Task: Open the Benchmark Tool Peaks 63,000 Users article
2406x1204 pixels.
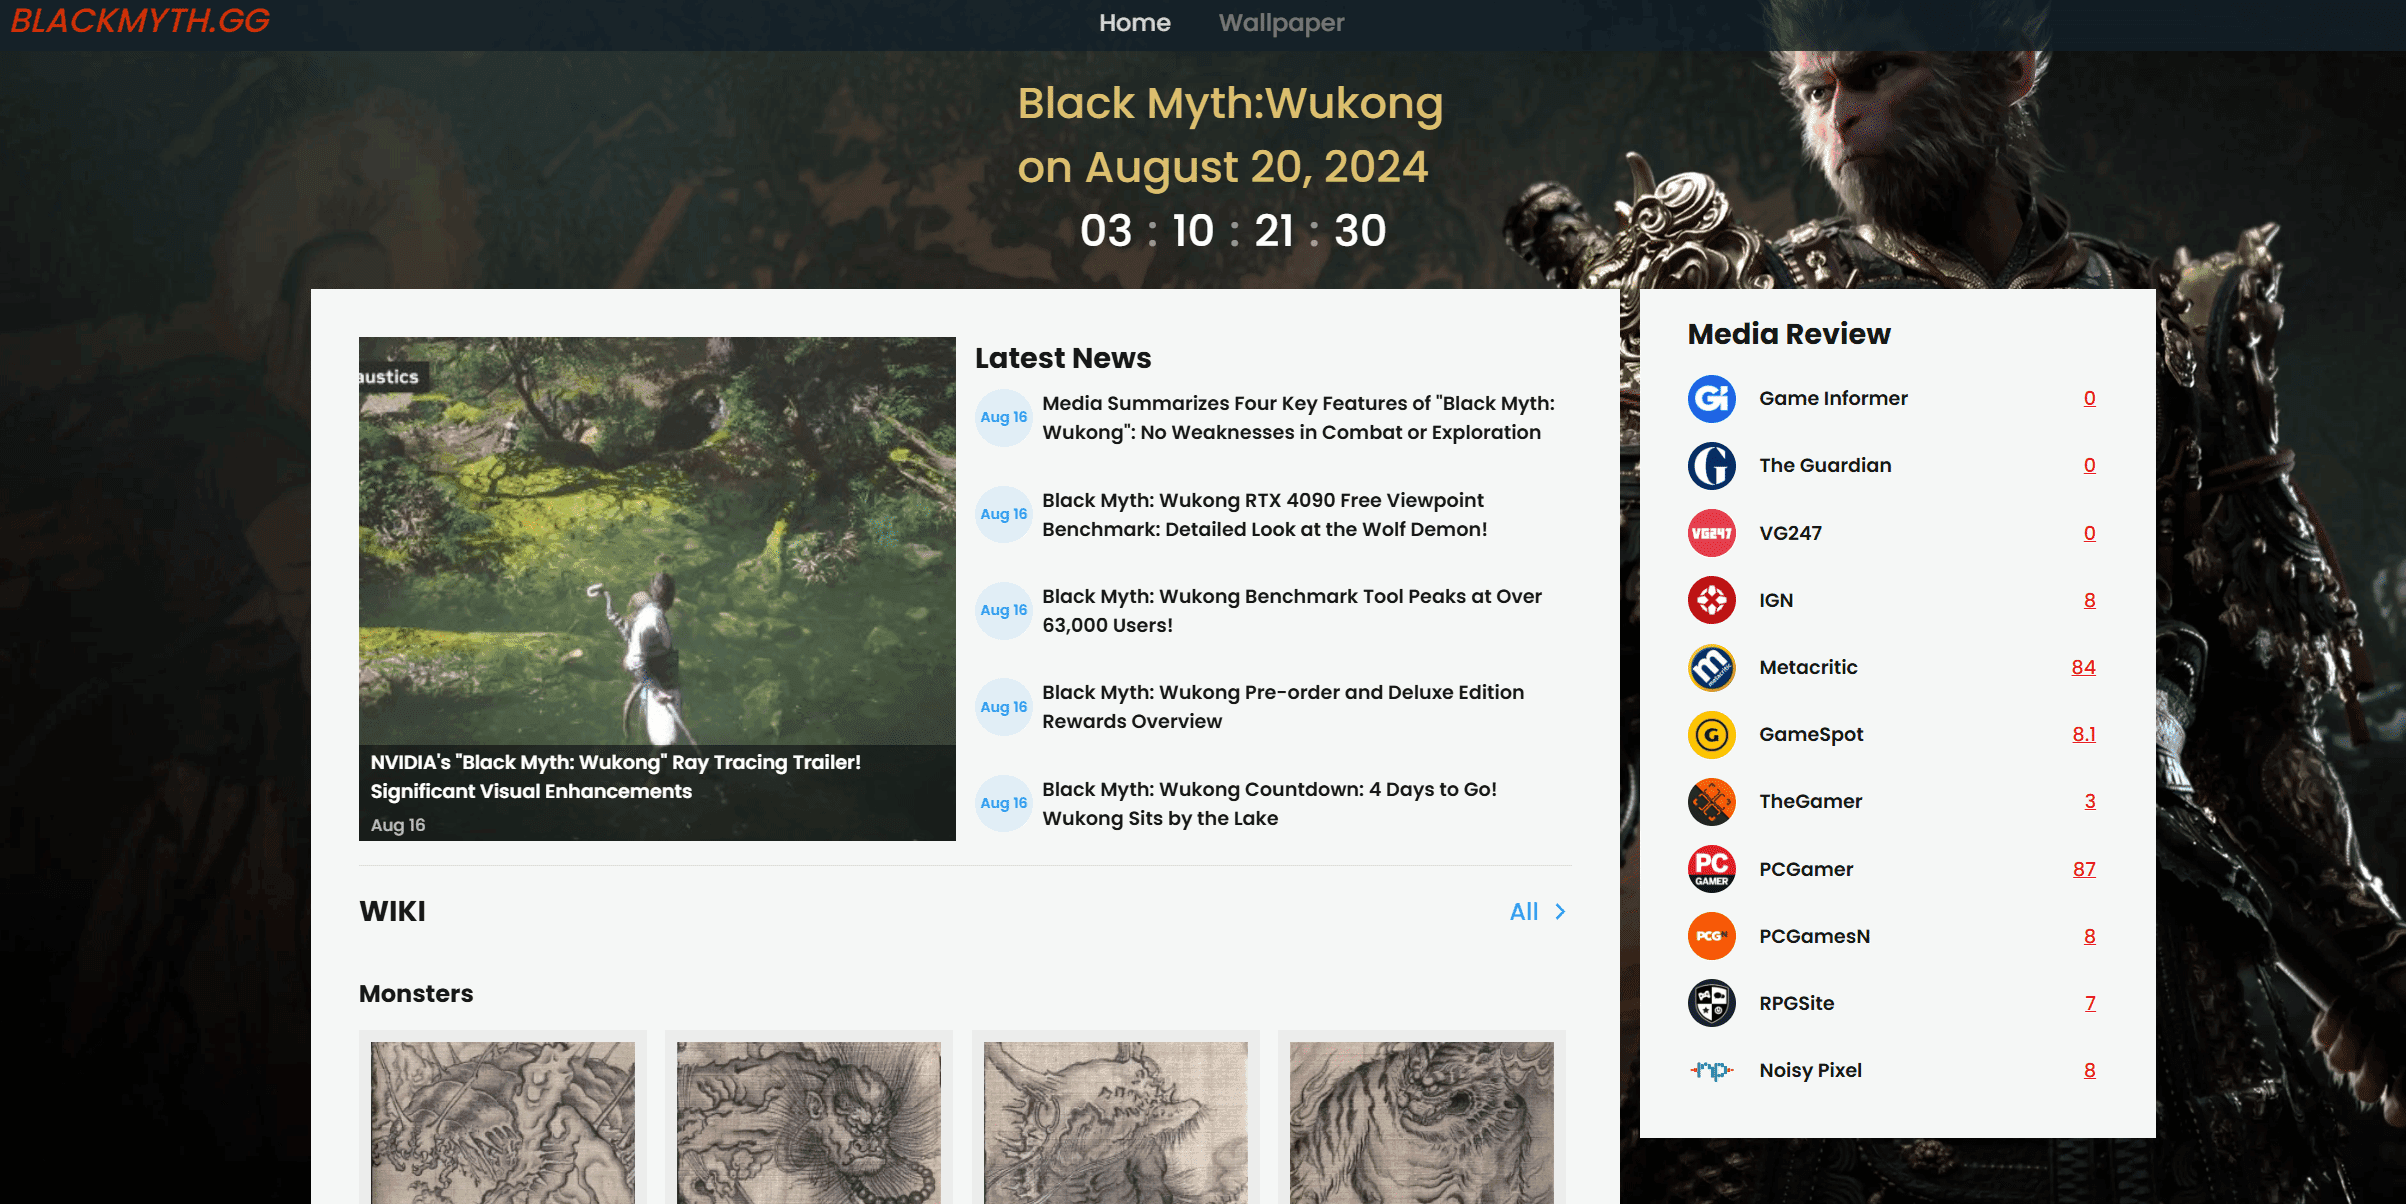Action: click(1292, 611)
